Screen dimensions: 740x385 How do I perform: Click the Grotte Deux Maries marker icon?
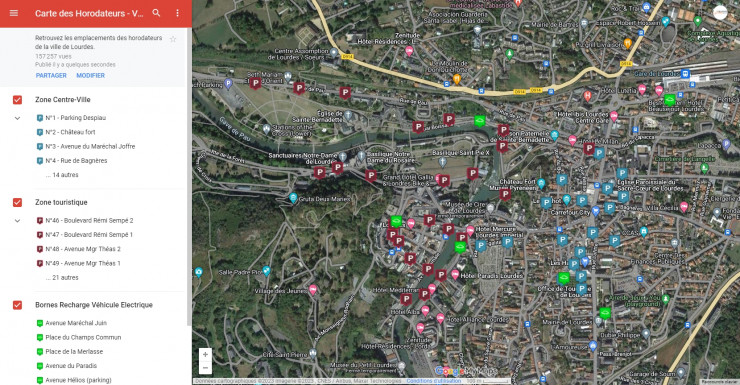click(x=293, y=198)
